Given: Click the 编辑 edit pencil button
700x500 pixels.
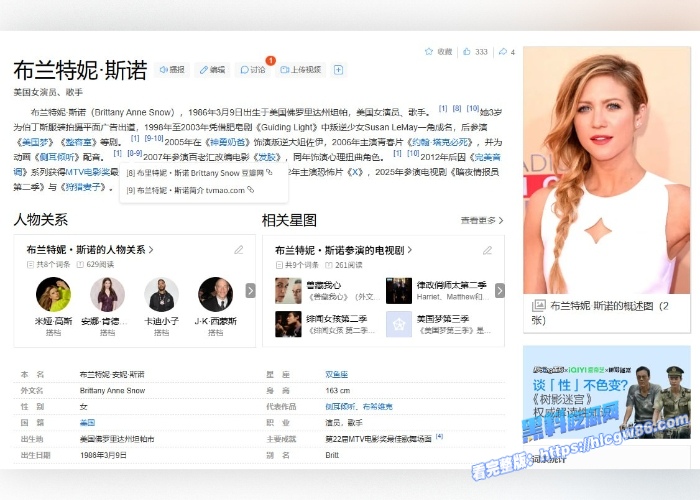Looking at the screenshot, I should point(212,70).
